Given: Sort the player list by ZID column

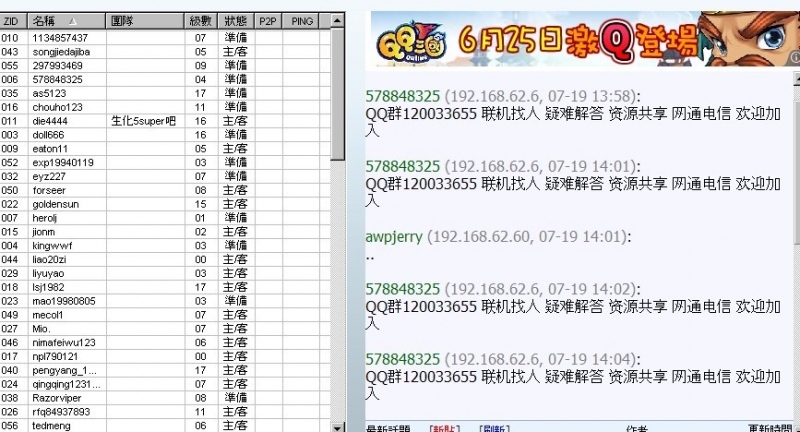Looking at the screenshot, I should click(13, 21).
